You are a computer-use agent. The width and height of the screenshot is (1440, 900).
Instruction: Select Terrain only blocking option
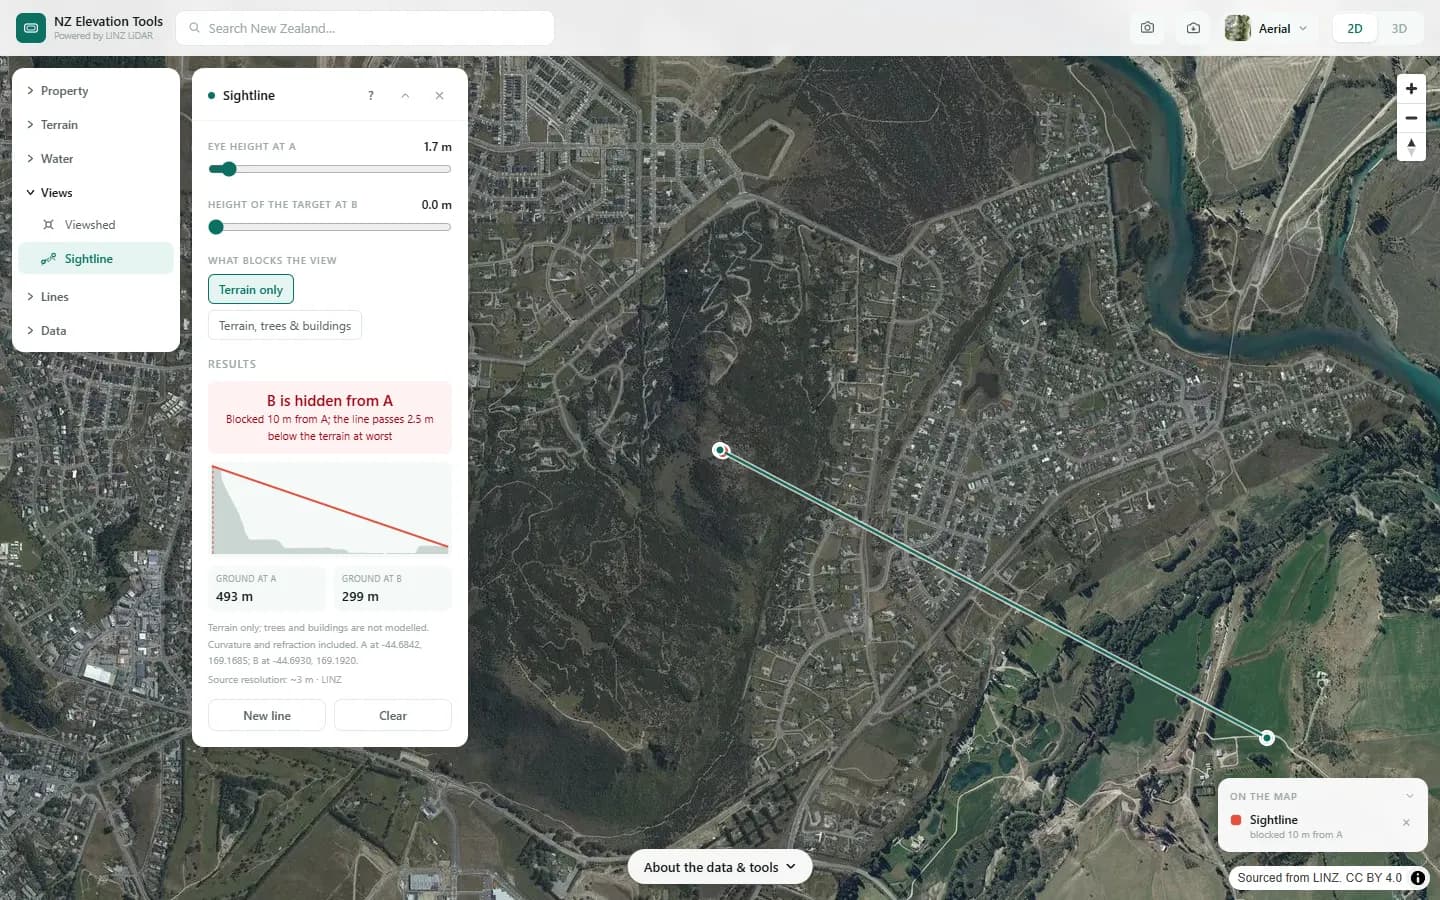tap(251, 290)
